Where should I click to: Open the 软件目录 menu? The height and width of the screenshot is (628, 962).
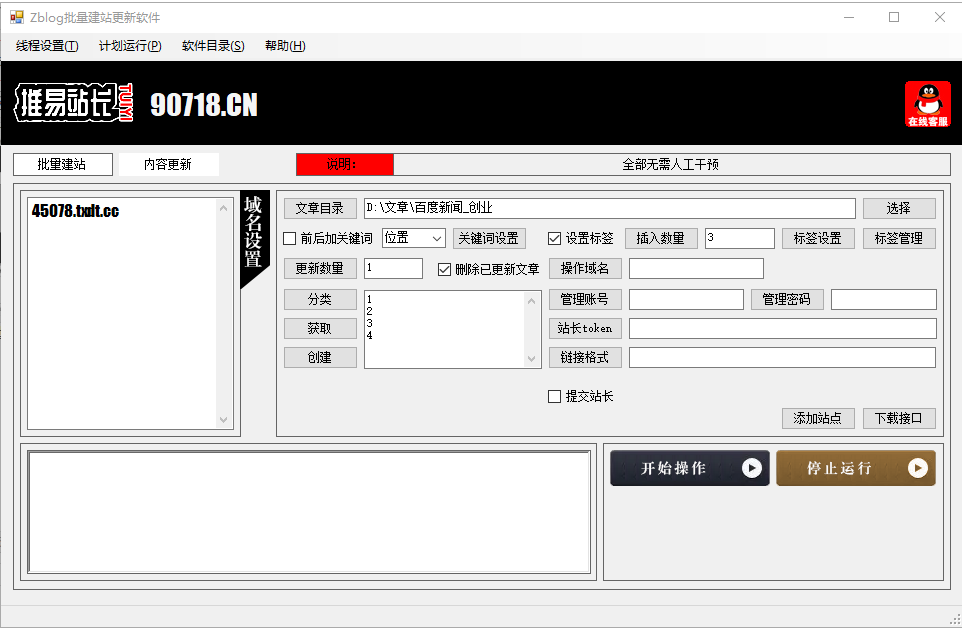point(213,46)
